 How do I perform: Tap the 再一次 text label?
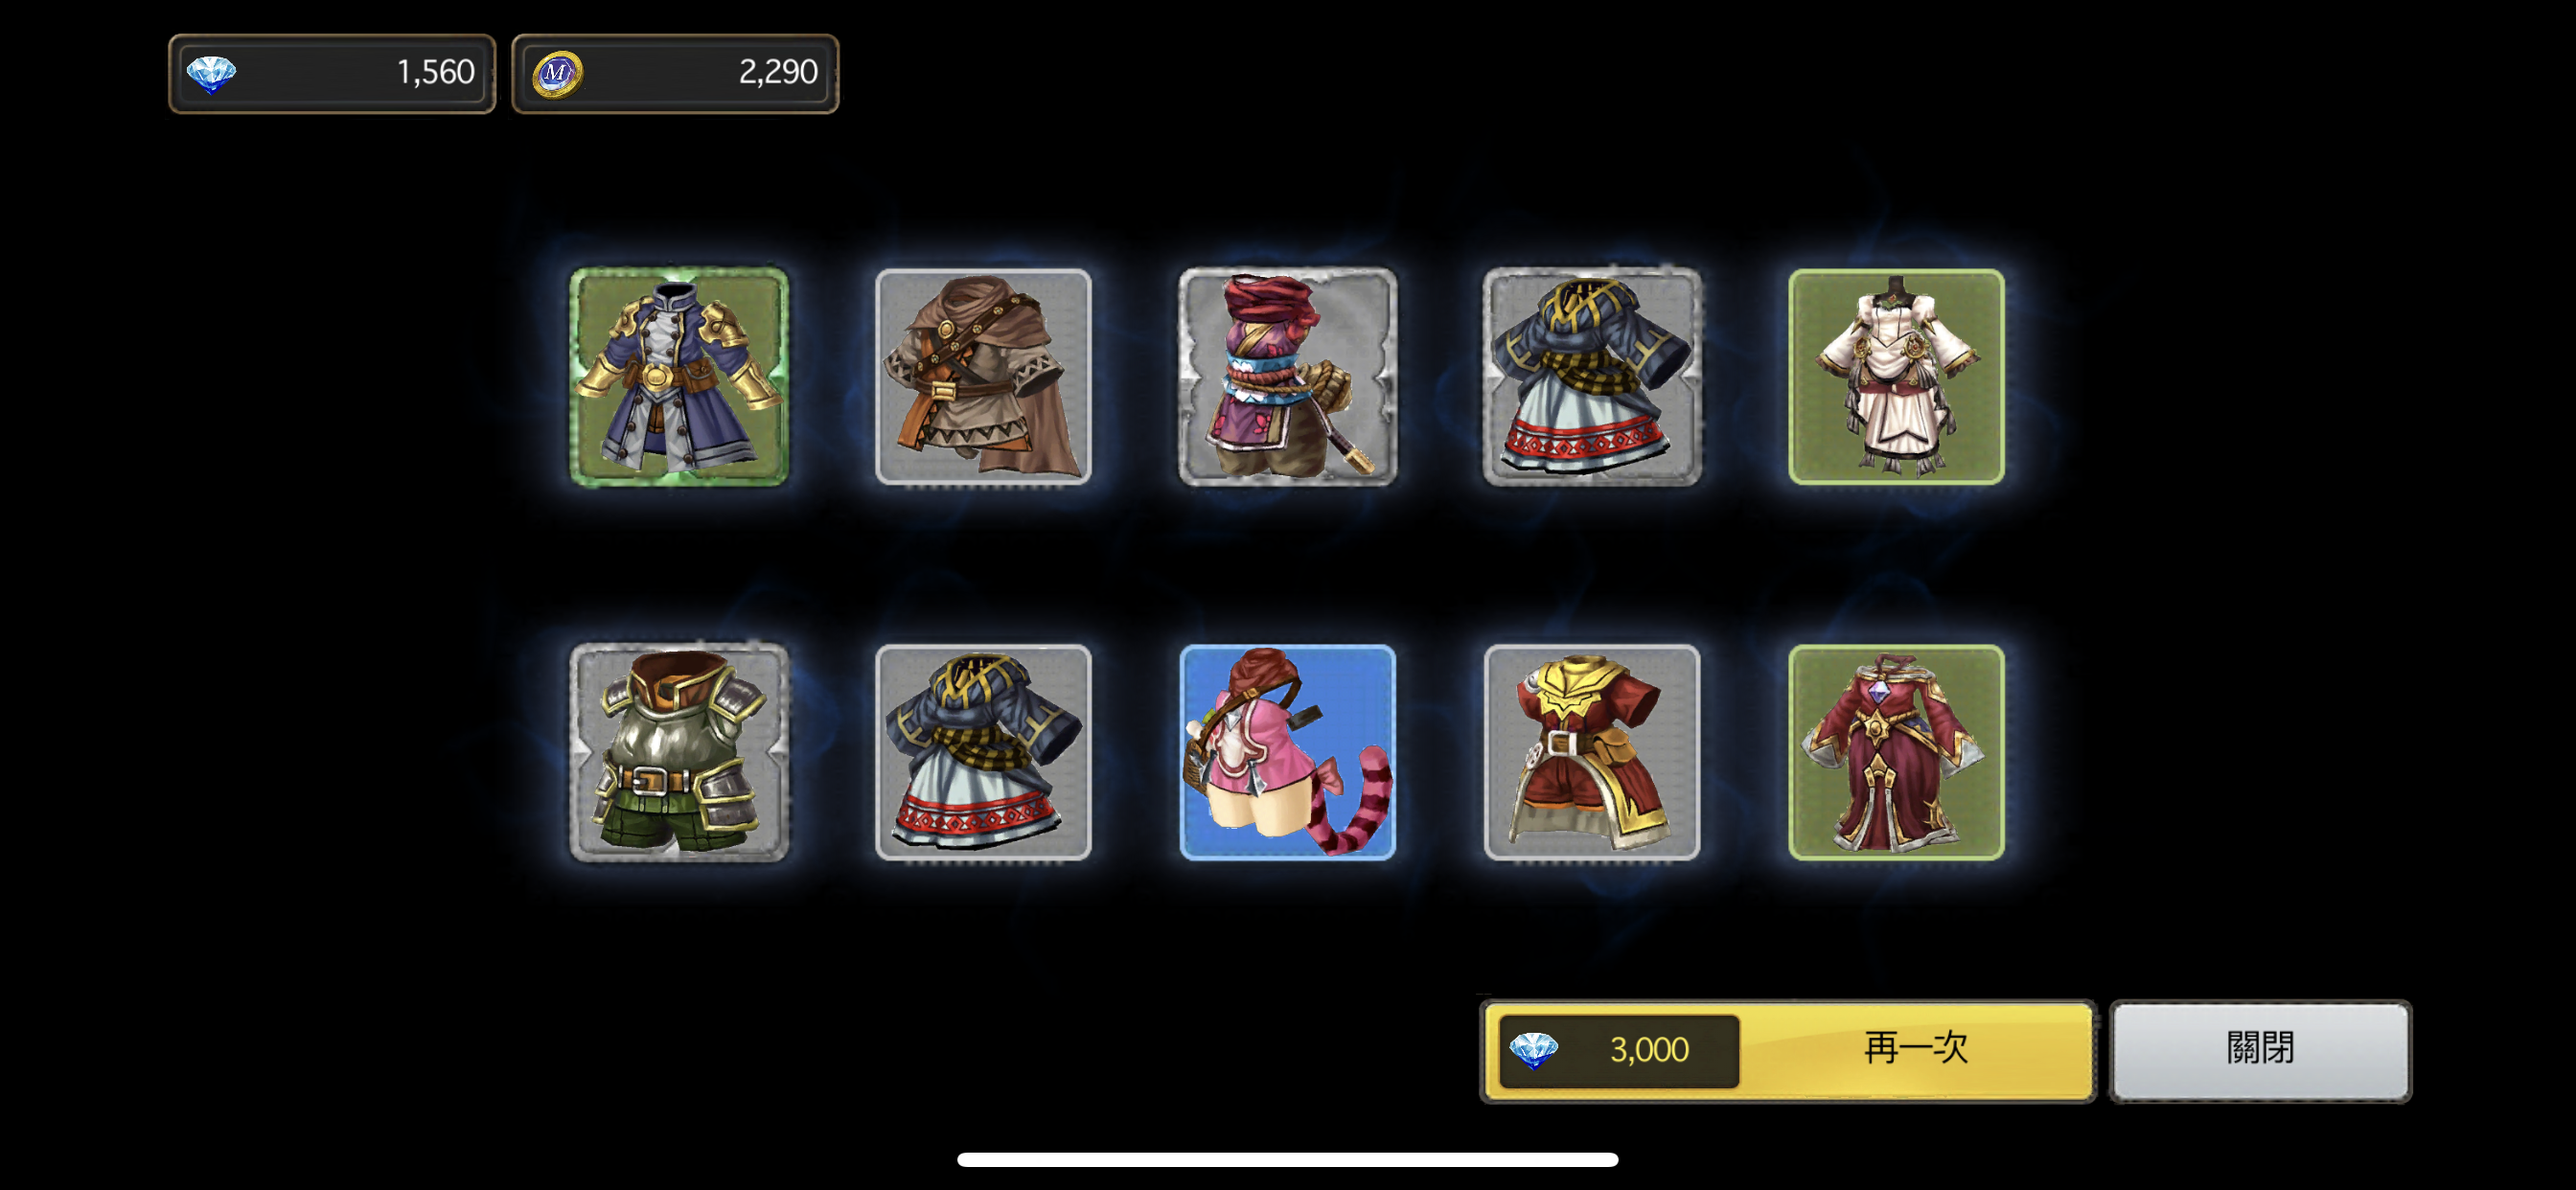[x=1916, y=1048]
